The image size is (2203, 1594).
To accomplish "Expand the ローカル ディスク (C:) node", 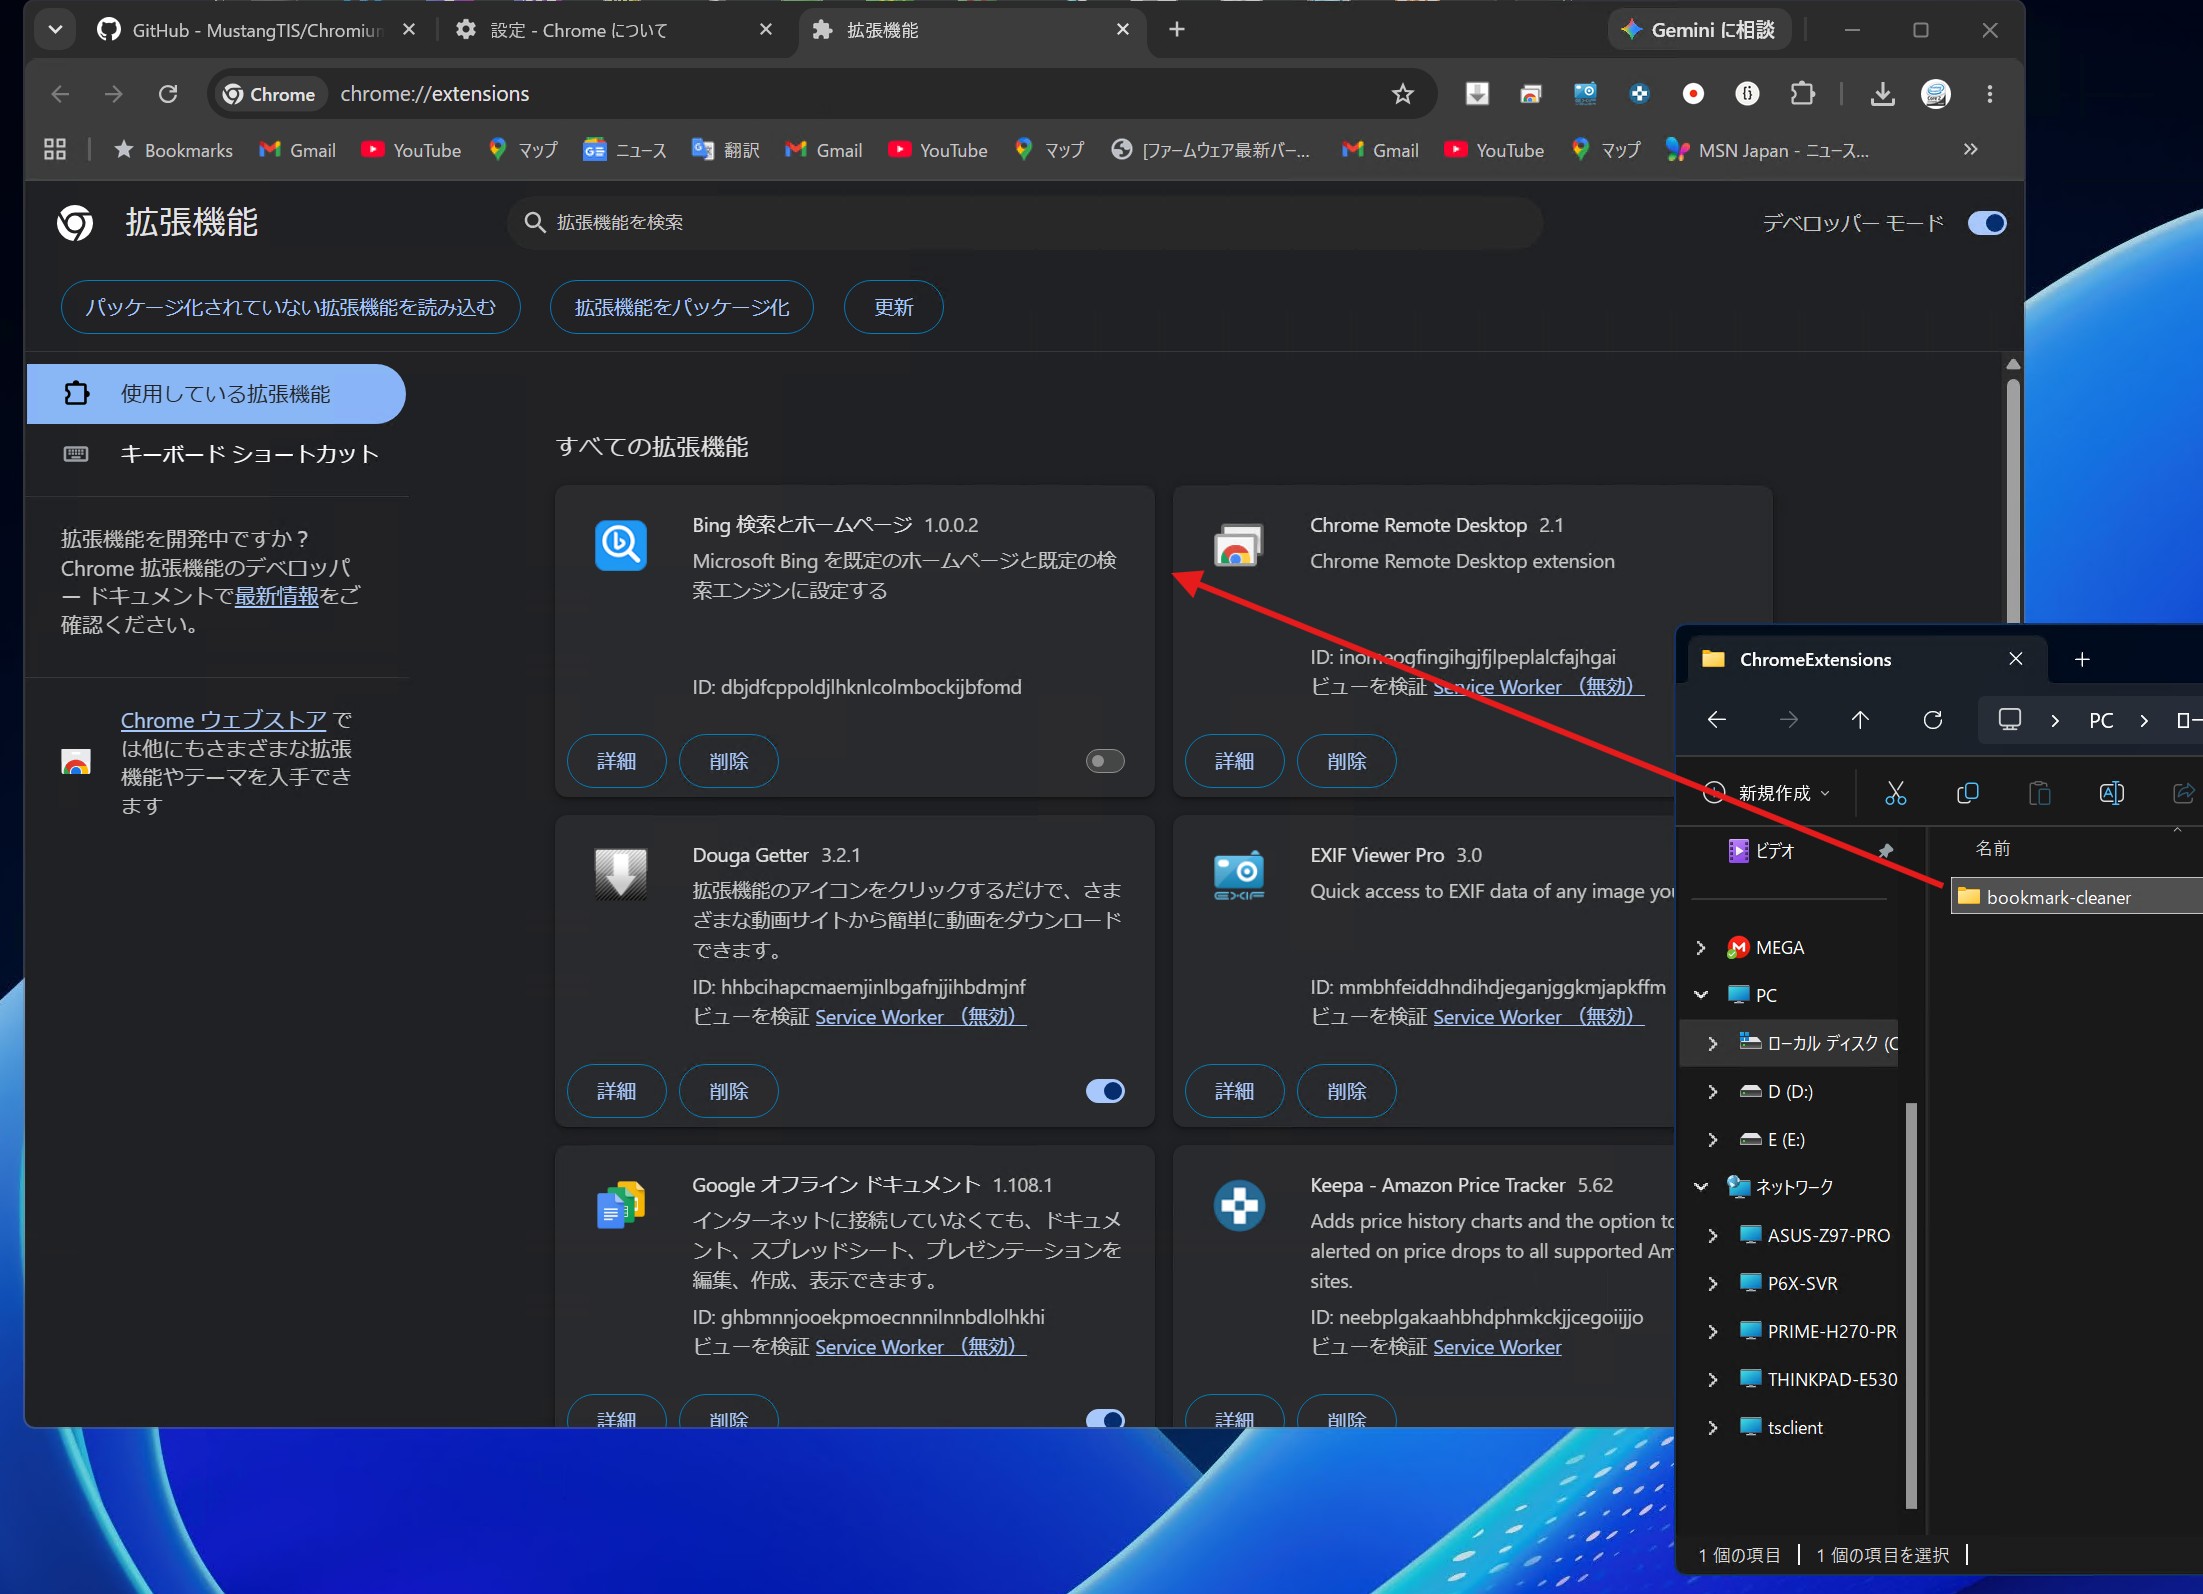I will (1713, 1043).
